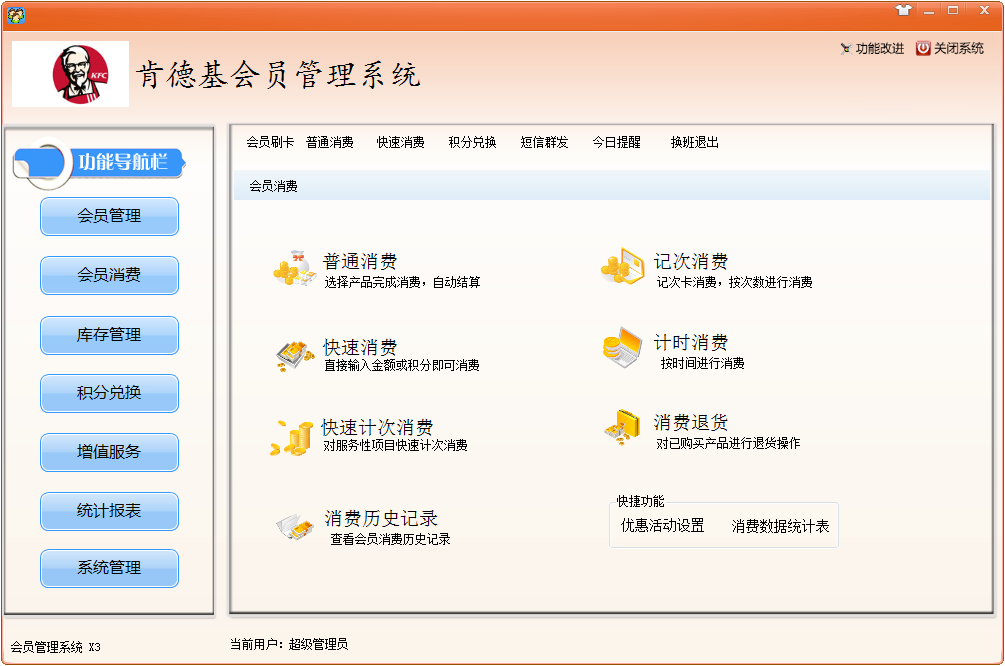Open 会员消费 in the sidebar
The image size is (1005, 666).
point(110,276)
